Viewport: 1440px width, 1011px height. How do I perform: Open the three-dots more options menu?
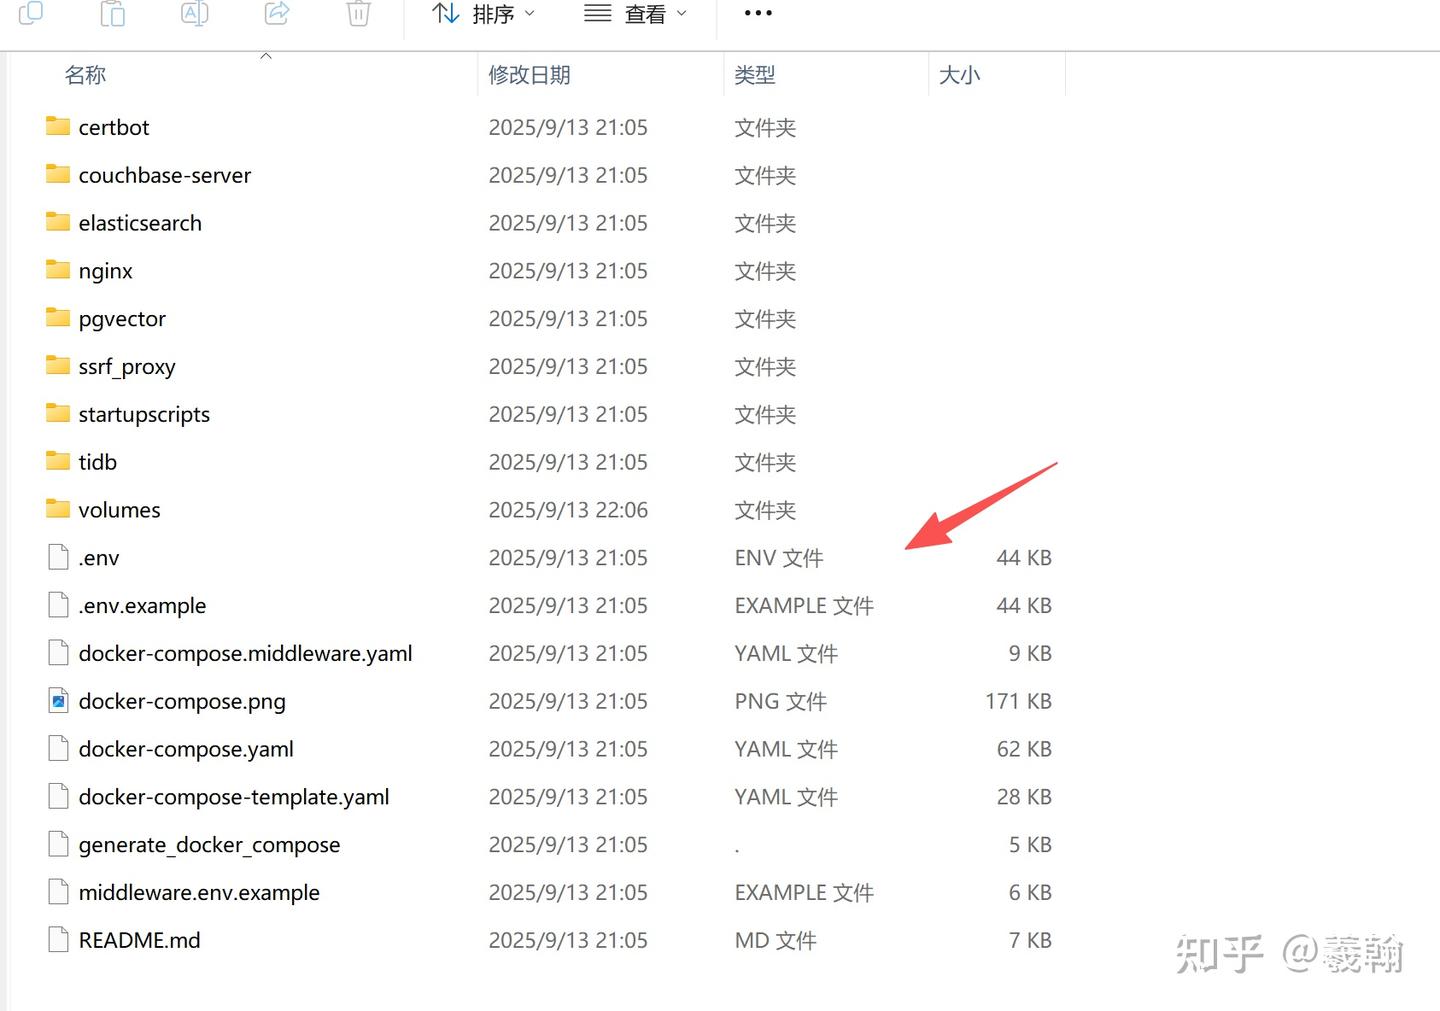[x=758, y=13]
